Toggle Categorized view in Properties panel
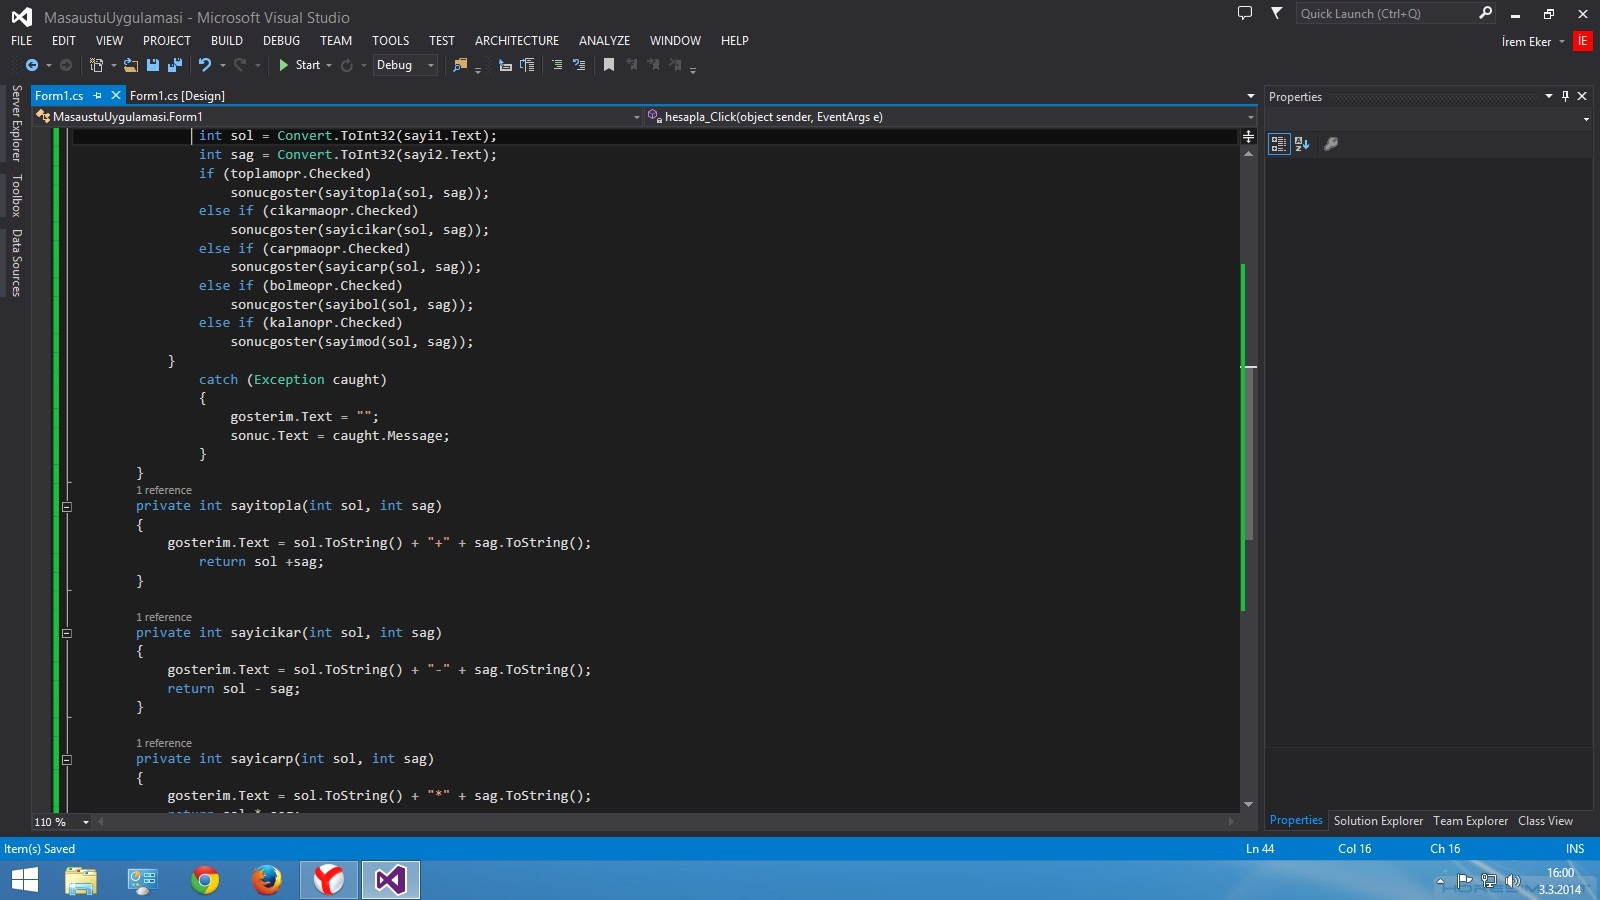 [x=1278, y=144]
